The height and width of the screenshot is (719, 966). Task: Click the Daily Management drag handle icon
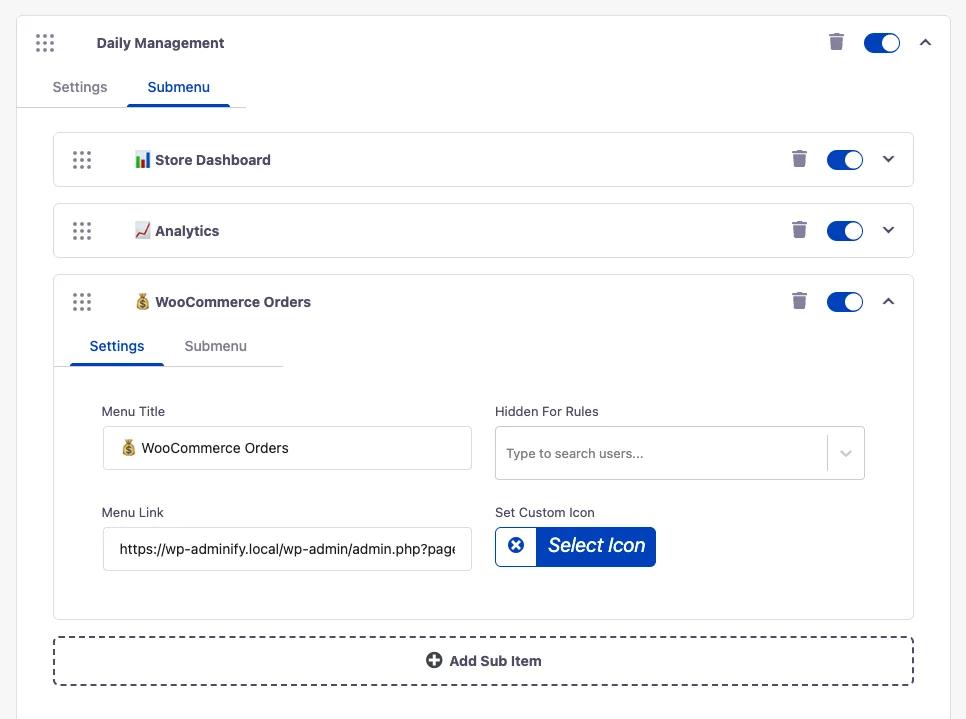(45, 43)
